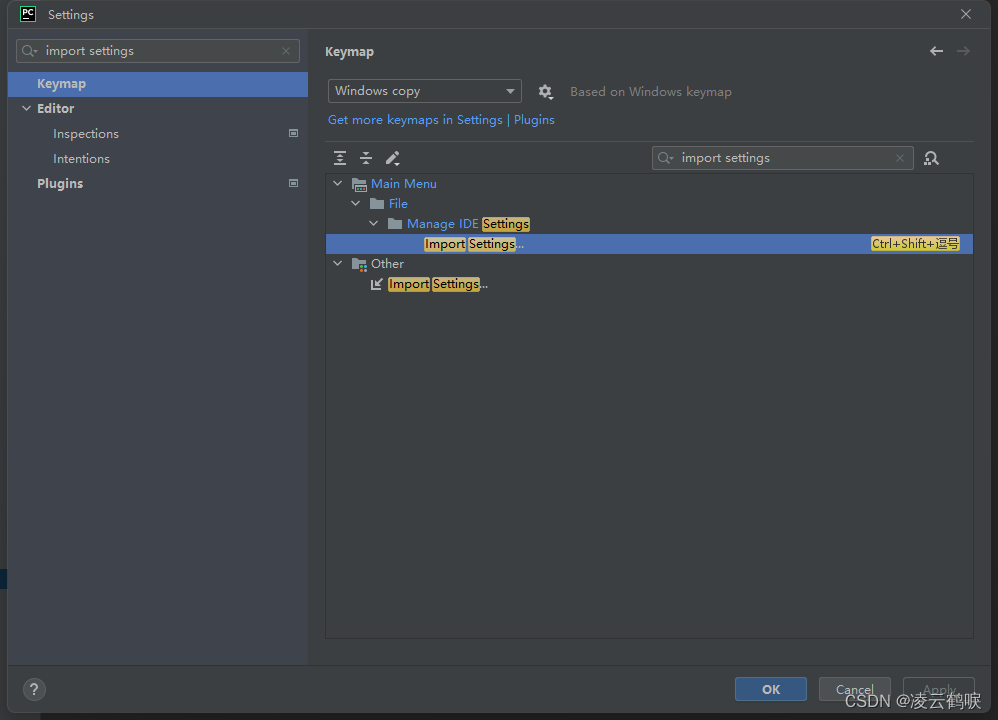Clear the keymap search field X icon
The image size is (998, 720).
[x=900, y=157]
